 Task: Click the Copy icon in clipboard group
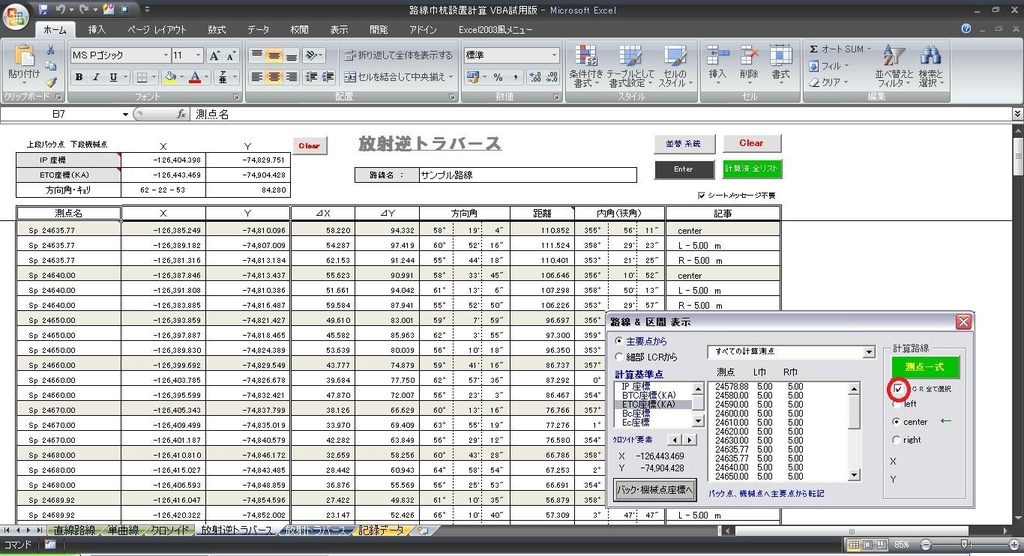point(51,66)
